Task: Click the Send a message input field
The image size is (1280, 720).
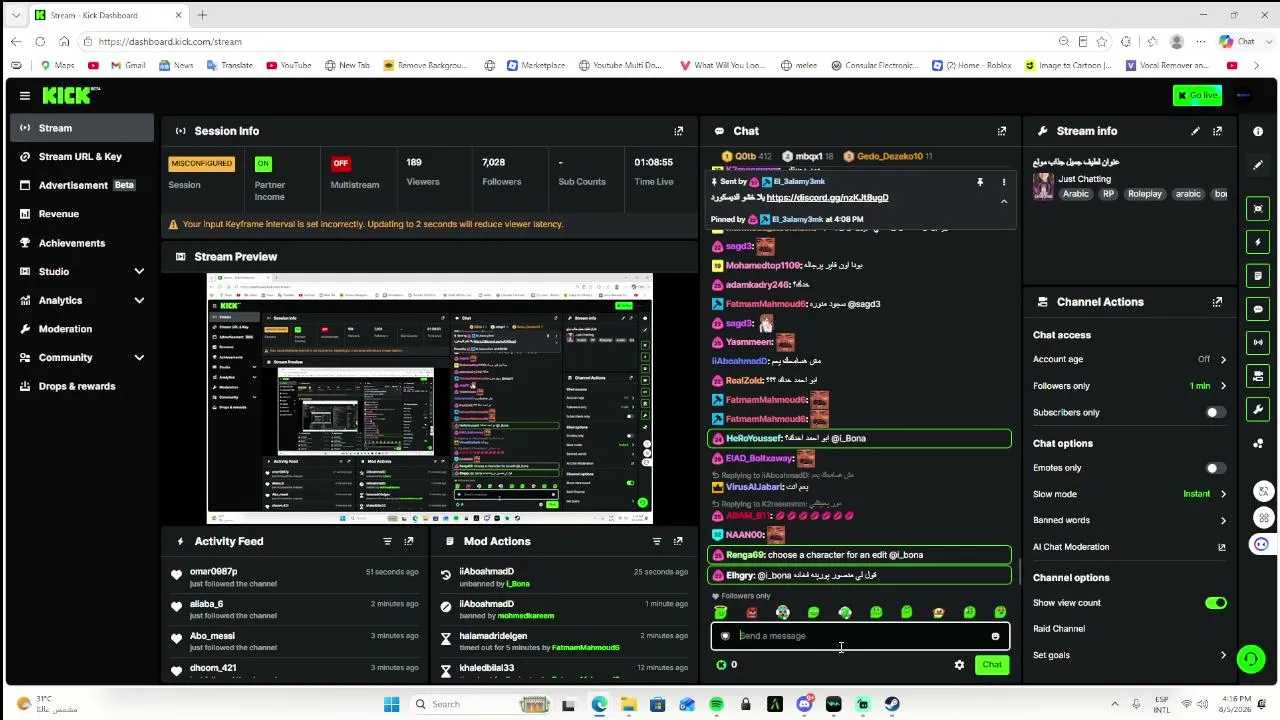Action: (860, 636)
